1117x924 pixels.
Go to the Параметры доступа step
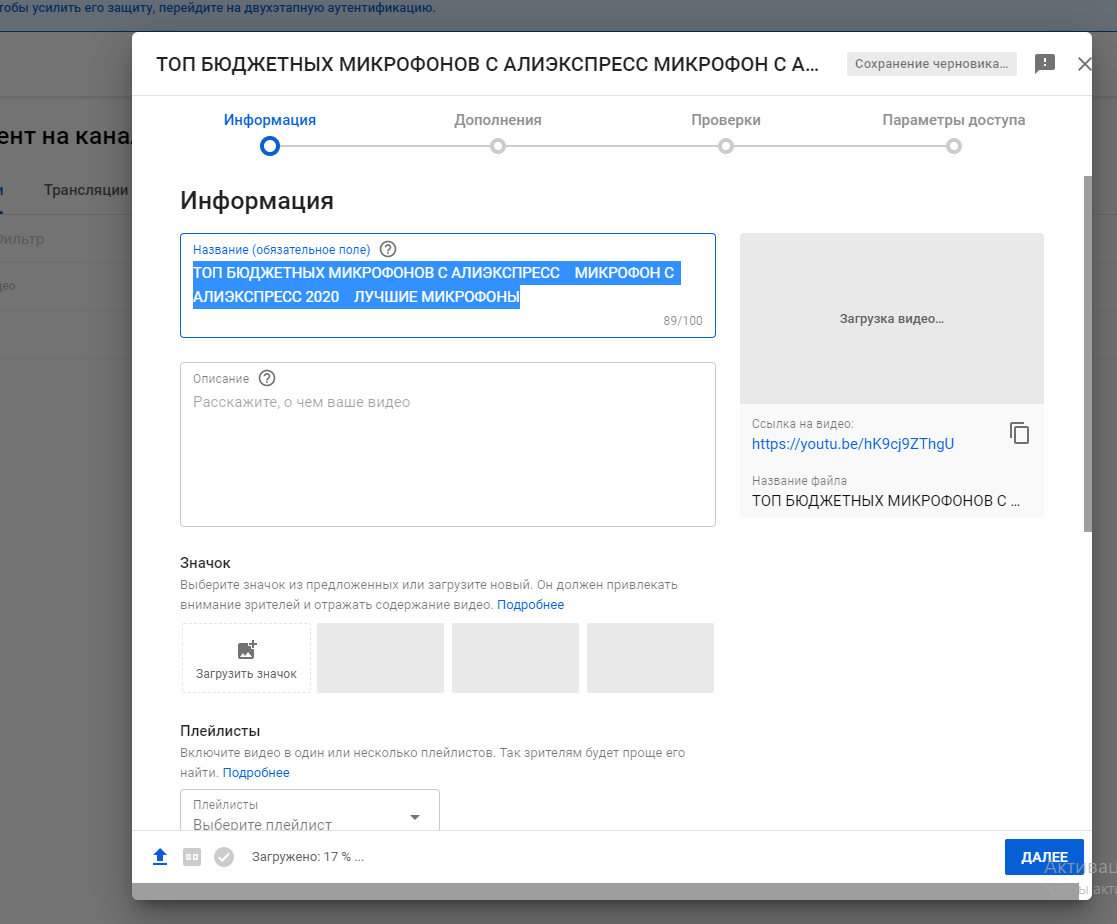(x=954, y=133)
